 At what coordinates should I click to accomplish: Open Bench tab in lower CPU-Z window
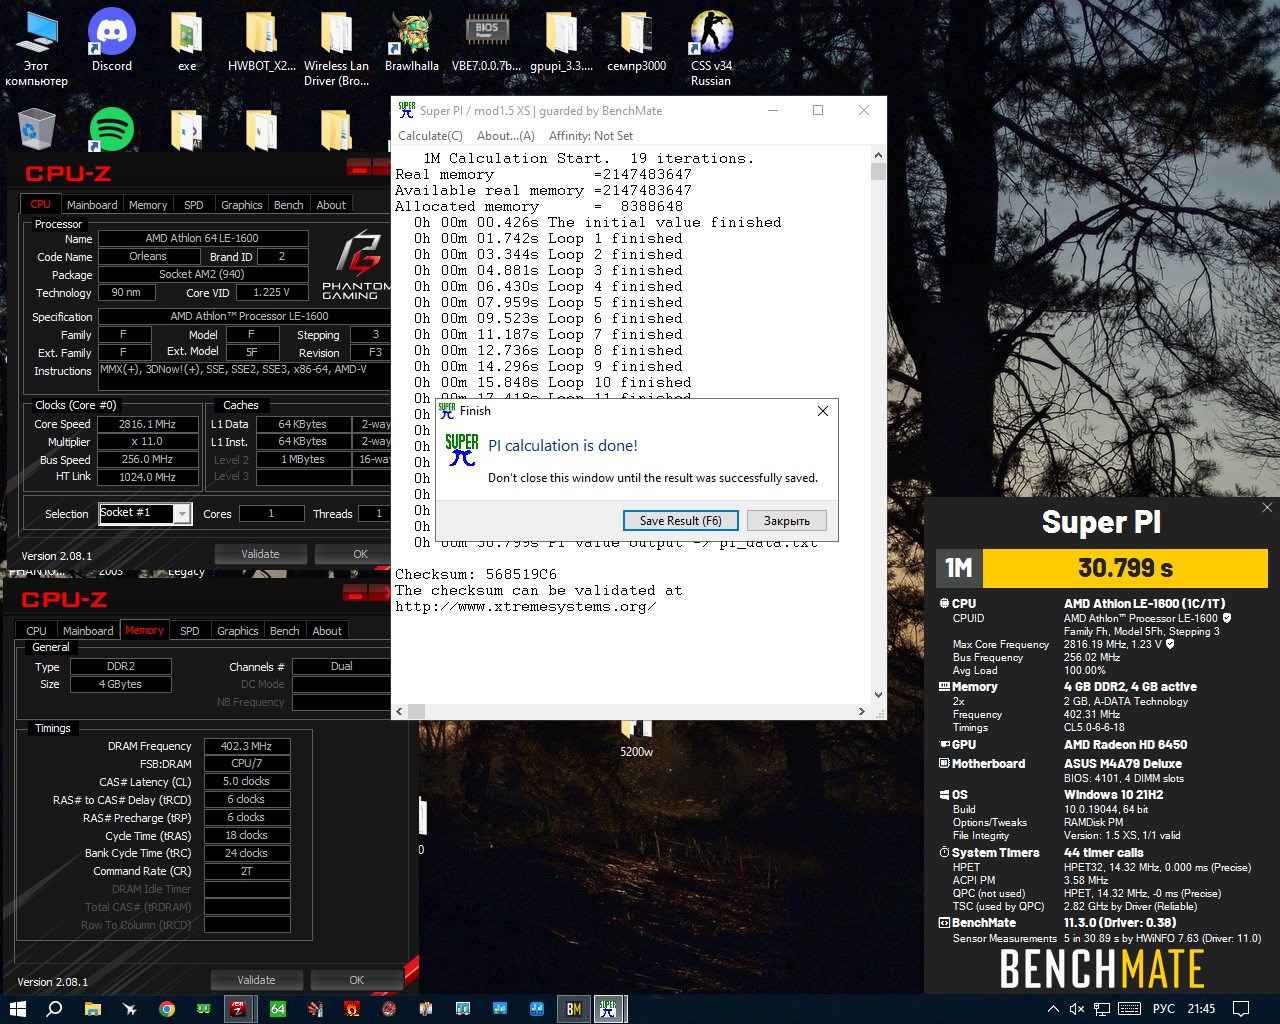coord(285,630)
